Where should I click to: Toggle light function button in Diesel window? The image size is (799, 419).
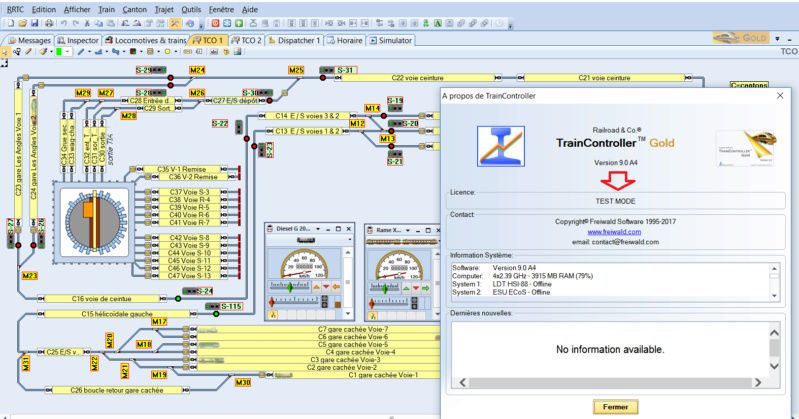(273, 316)
